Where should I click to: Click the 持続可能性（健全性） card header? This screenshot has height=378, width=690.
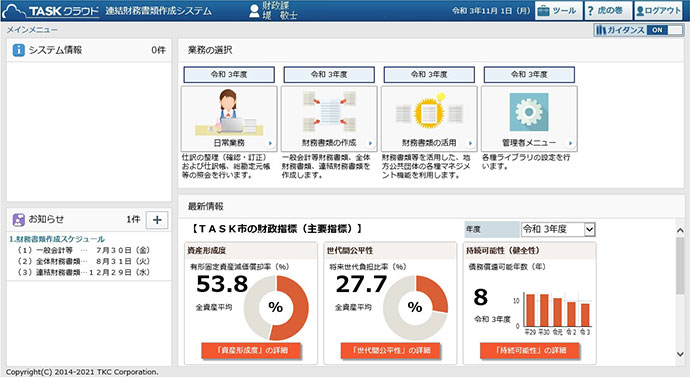[x=530, y=250]
